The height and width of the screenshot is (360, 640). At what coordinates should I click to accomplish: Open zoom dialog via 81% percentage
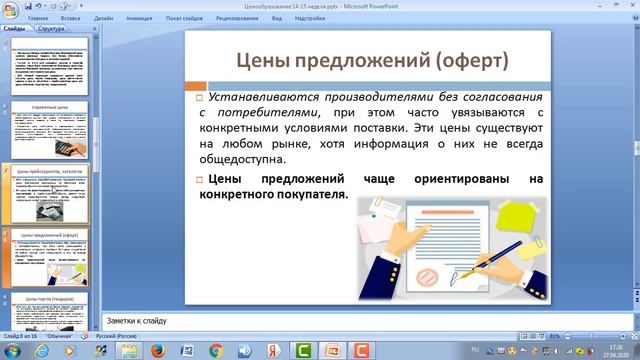554,336
